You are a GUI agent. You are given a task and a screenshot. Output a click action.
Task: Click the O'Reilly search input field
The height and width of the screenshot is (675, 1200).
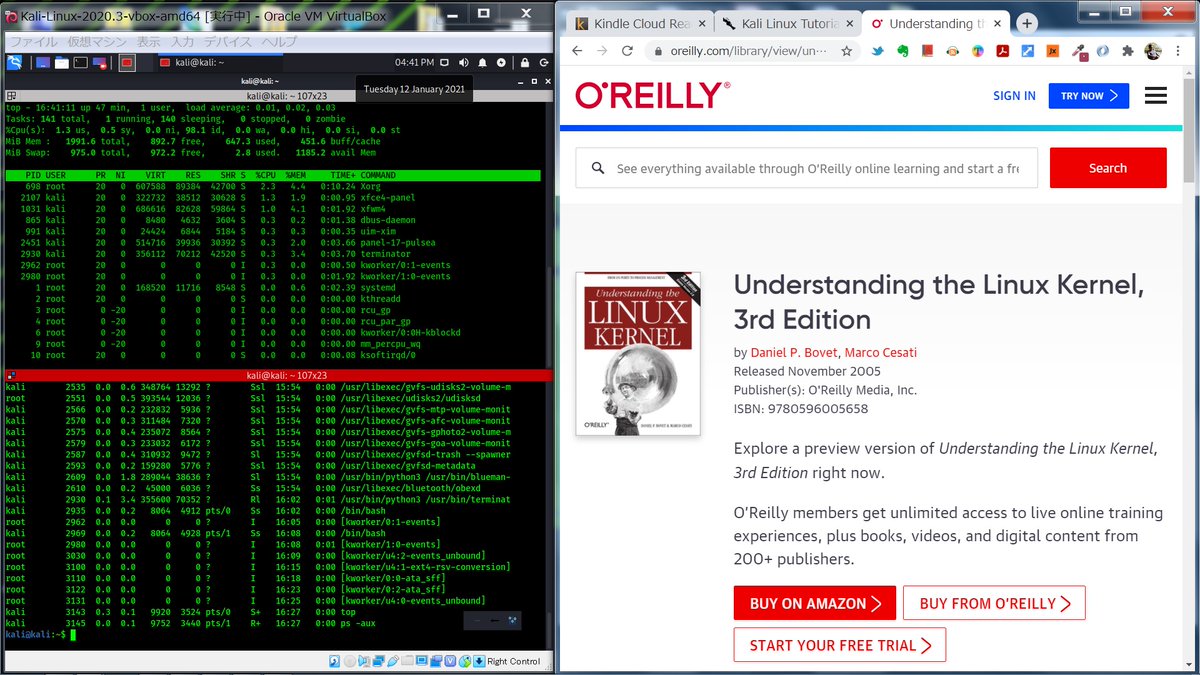pyautogui.click(x=806, y=168)
